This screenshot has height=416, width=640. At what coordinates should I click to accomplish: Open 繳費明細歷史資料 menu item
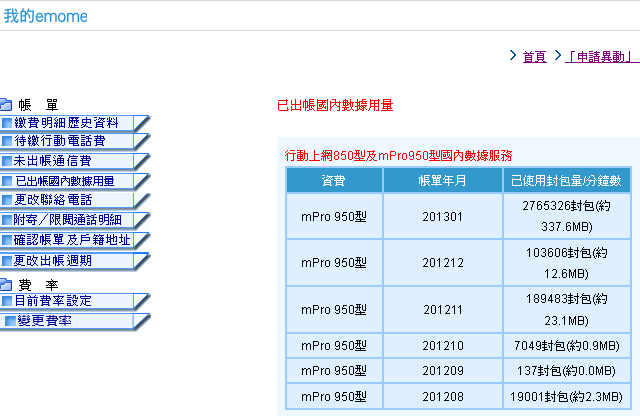(75, 123)
